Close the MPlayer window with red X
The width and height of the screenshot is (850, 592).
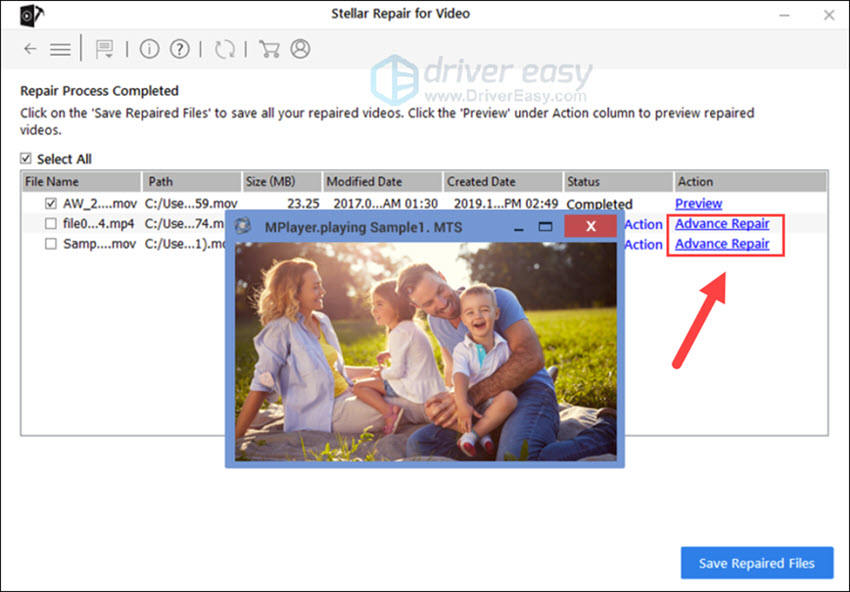590,226
